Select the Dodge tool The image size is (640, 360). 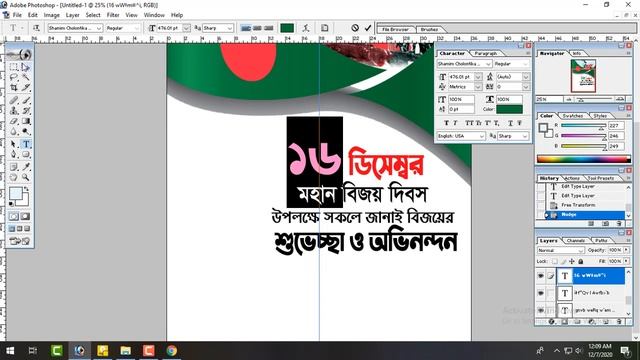click(x=26, y=131)
